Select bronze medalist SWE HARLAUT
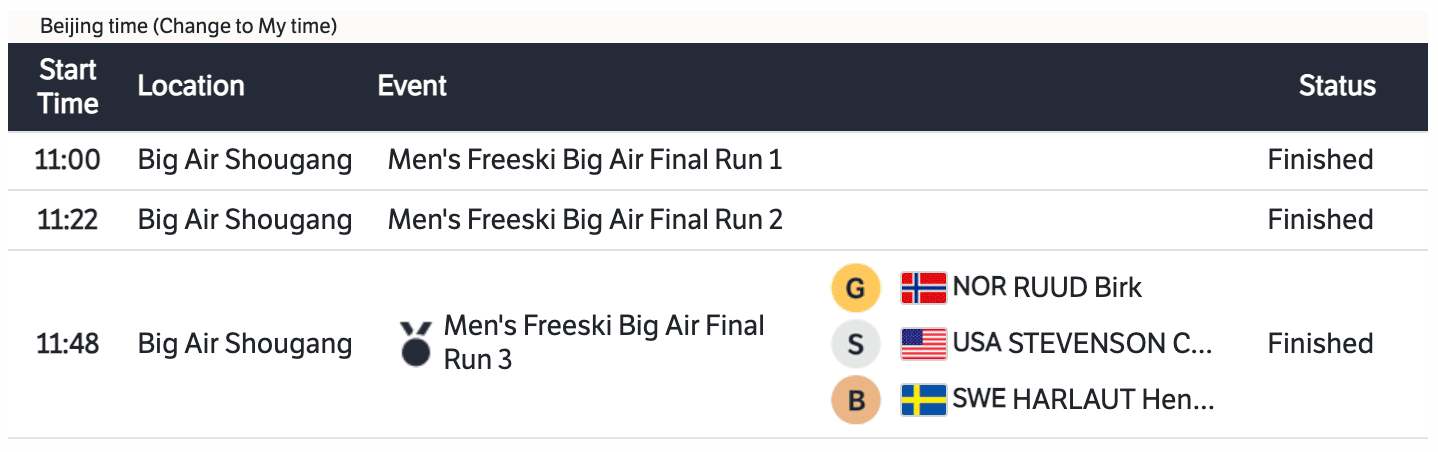 point(1083,400)
